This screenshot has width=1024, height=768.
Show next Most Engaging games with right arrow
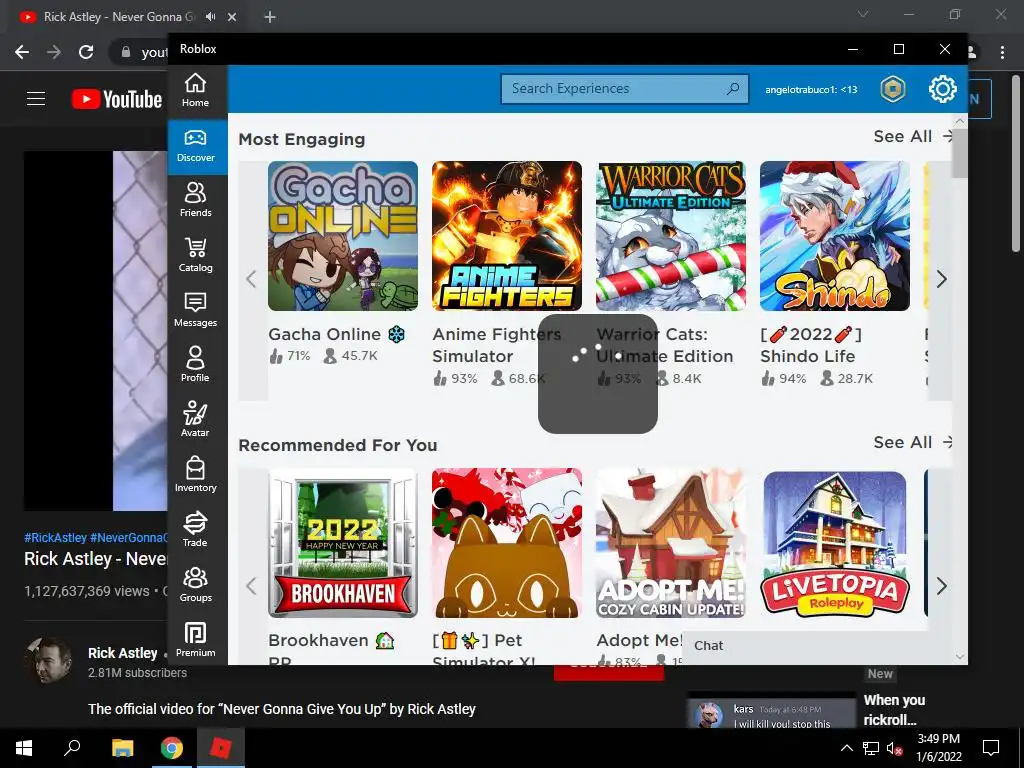[940, 280]
